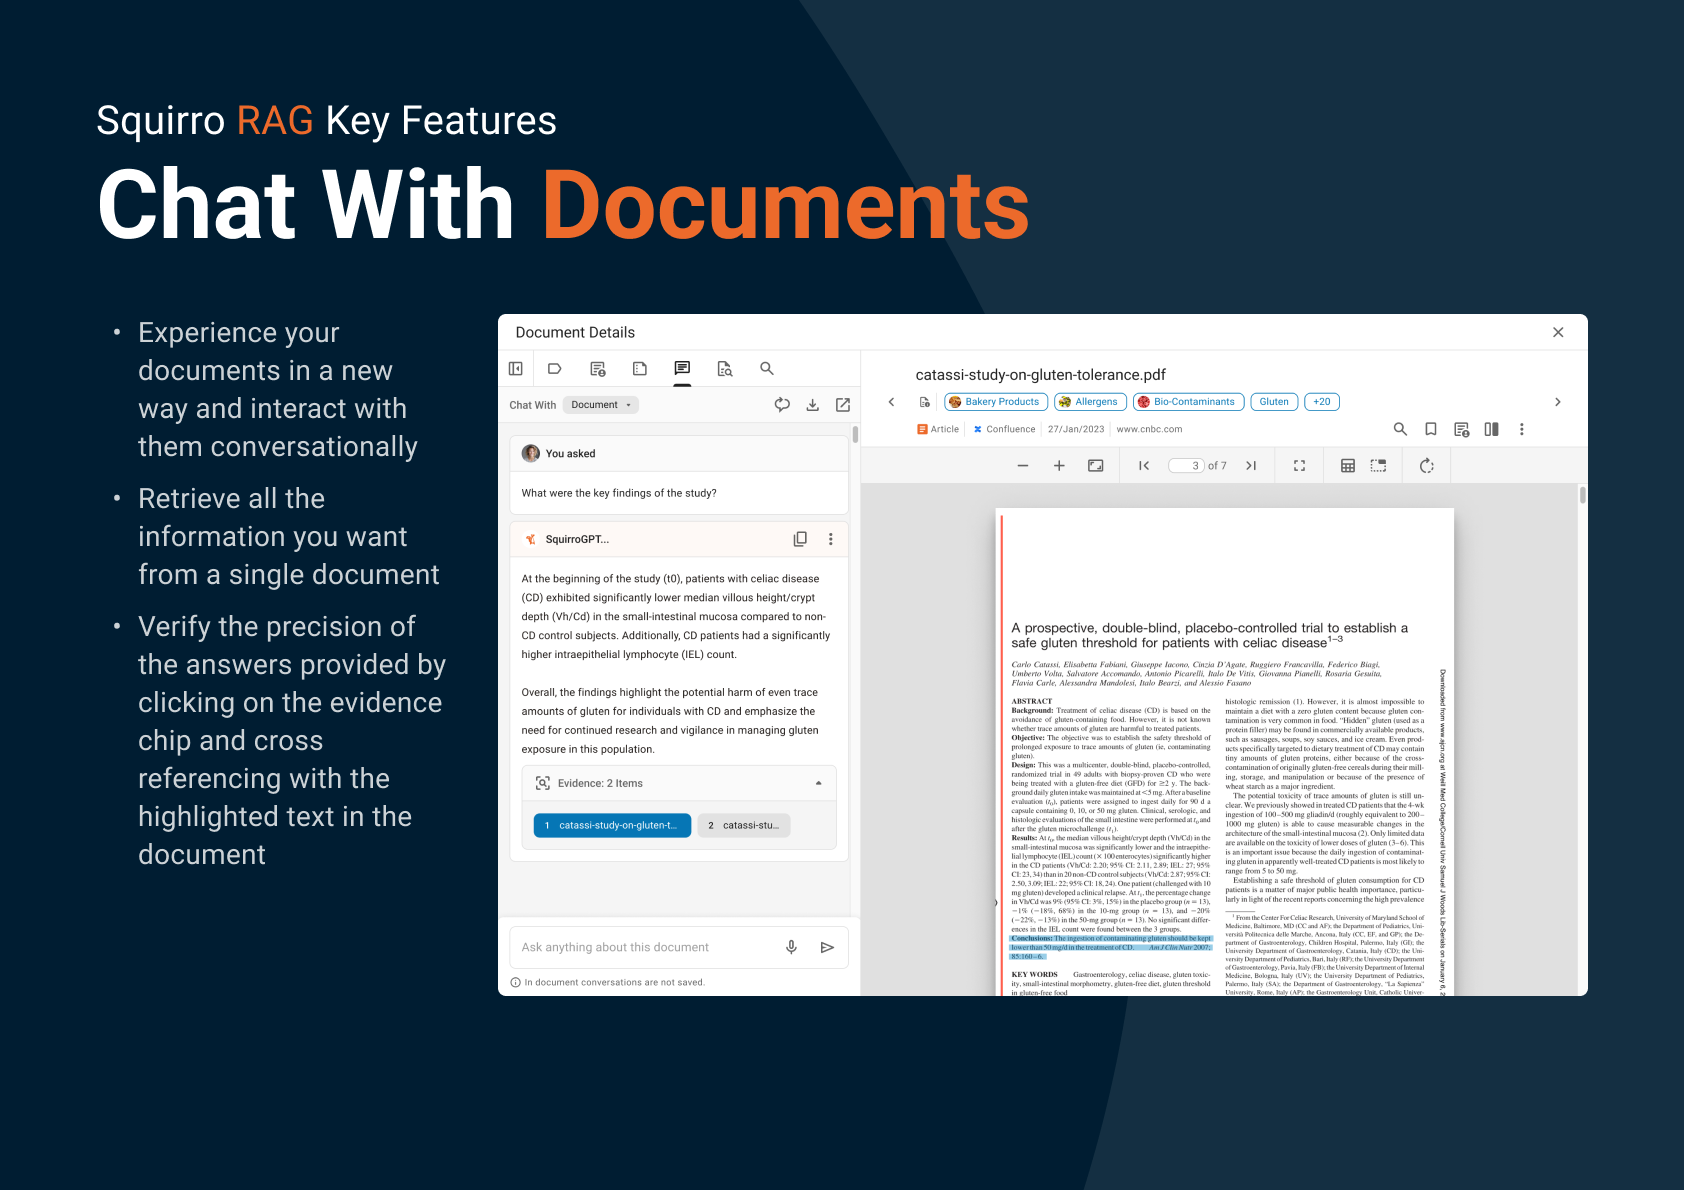Toggle split view layout
The width and height of the screenshot is (1684, 1190).
click(1491, 429)
